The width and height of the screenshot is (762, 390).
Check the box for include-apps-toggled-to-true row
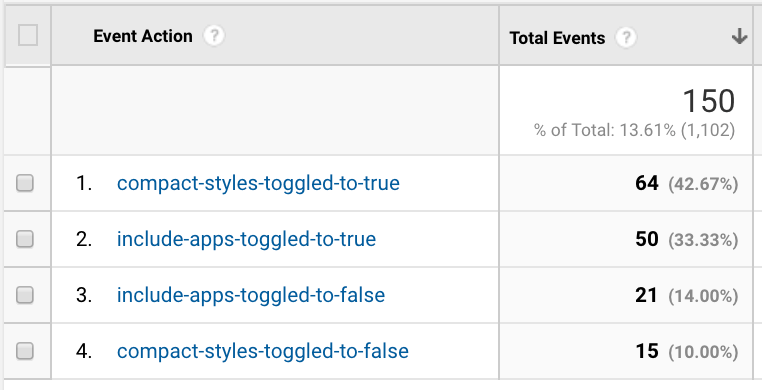(25, 239)
